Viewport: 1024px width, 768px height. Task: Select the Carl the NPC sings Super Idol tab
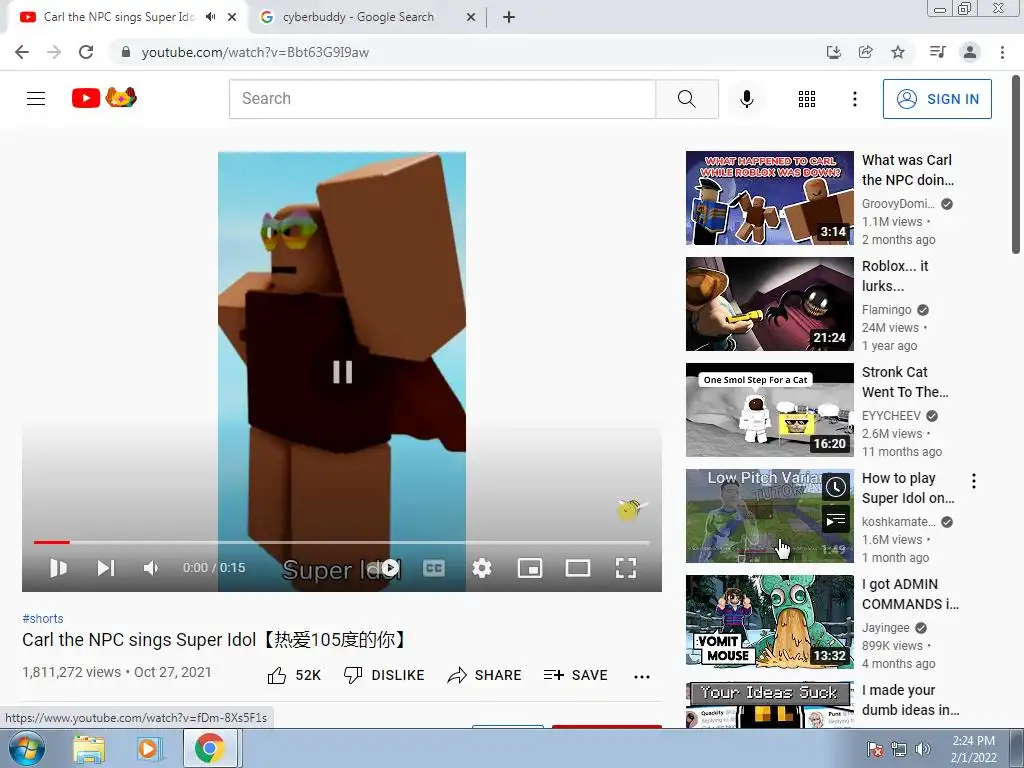[x=119, y=17]
